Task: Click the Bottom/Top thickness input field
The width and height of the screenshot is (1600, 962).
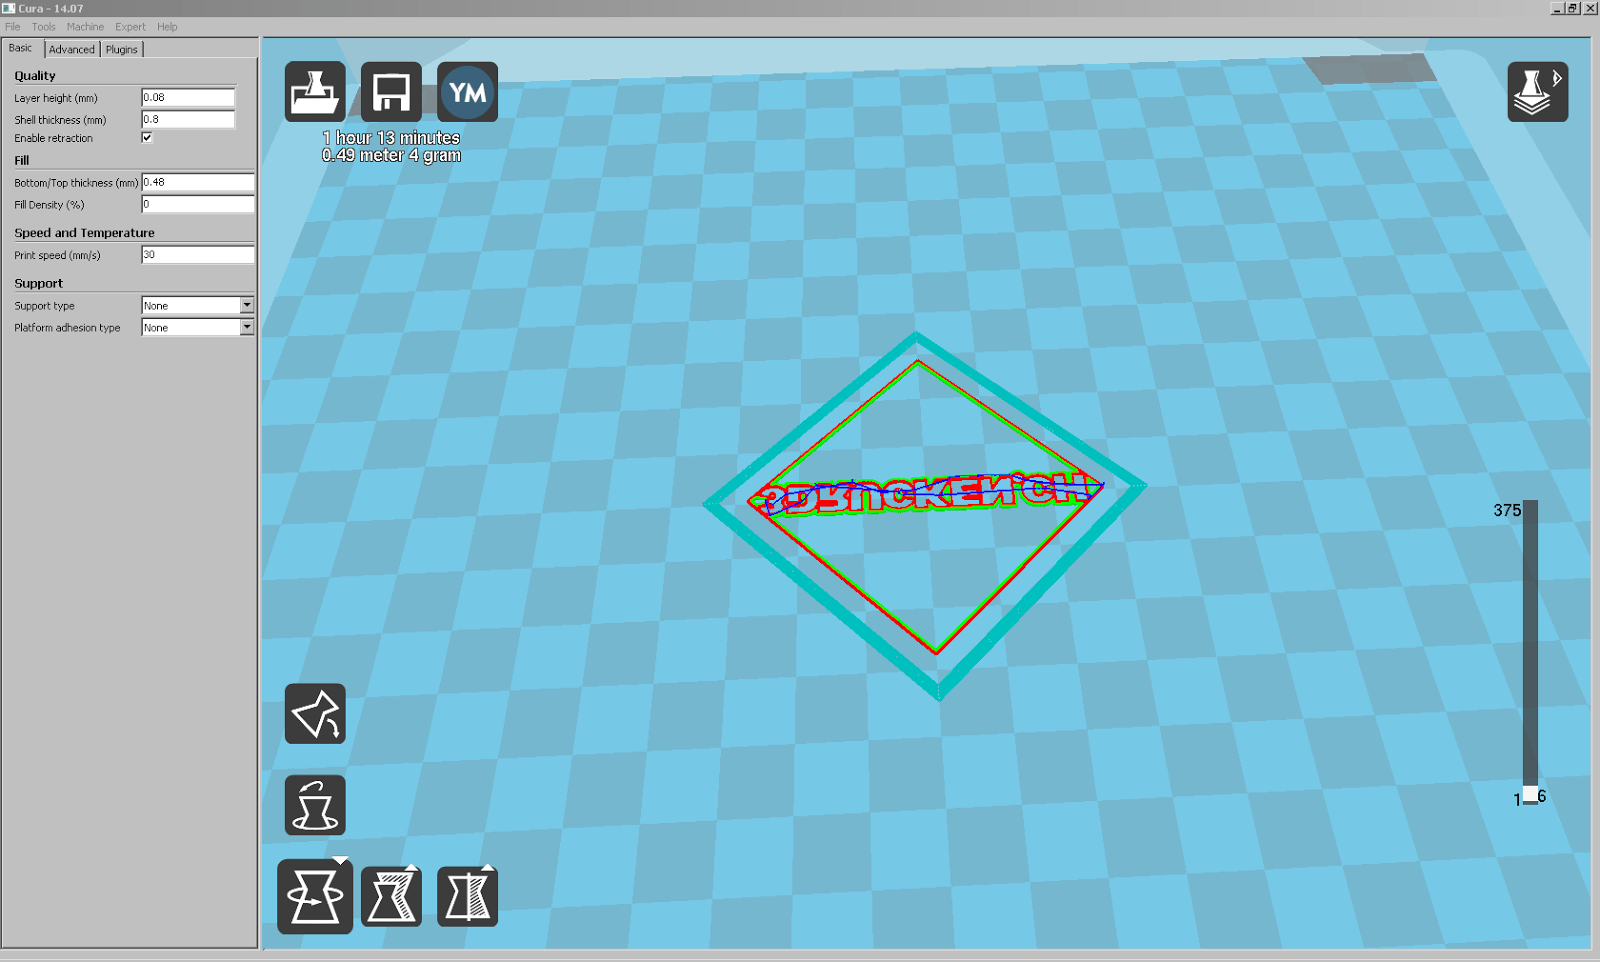Action: coord(197,183)
